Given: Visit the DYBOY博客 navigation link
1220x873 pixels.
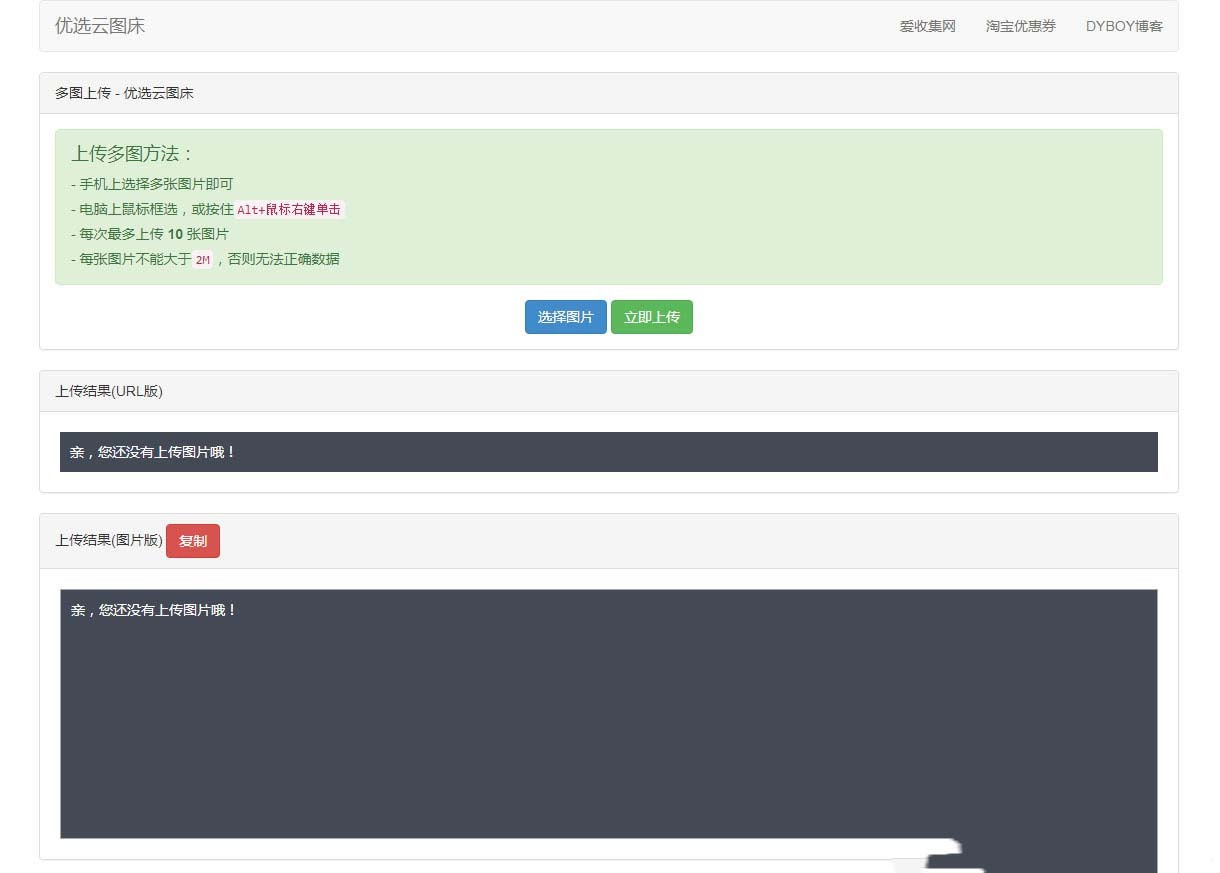Looking at the screenshot, I should tap(1124, 26).
